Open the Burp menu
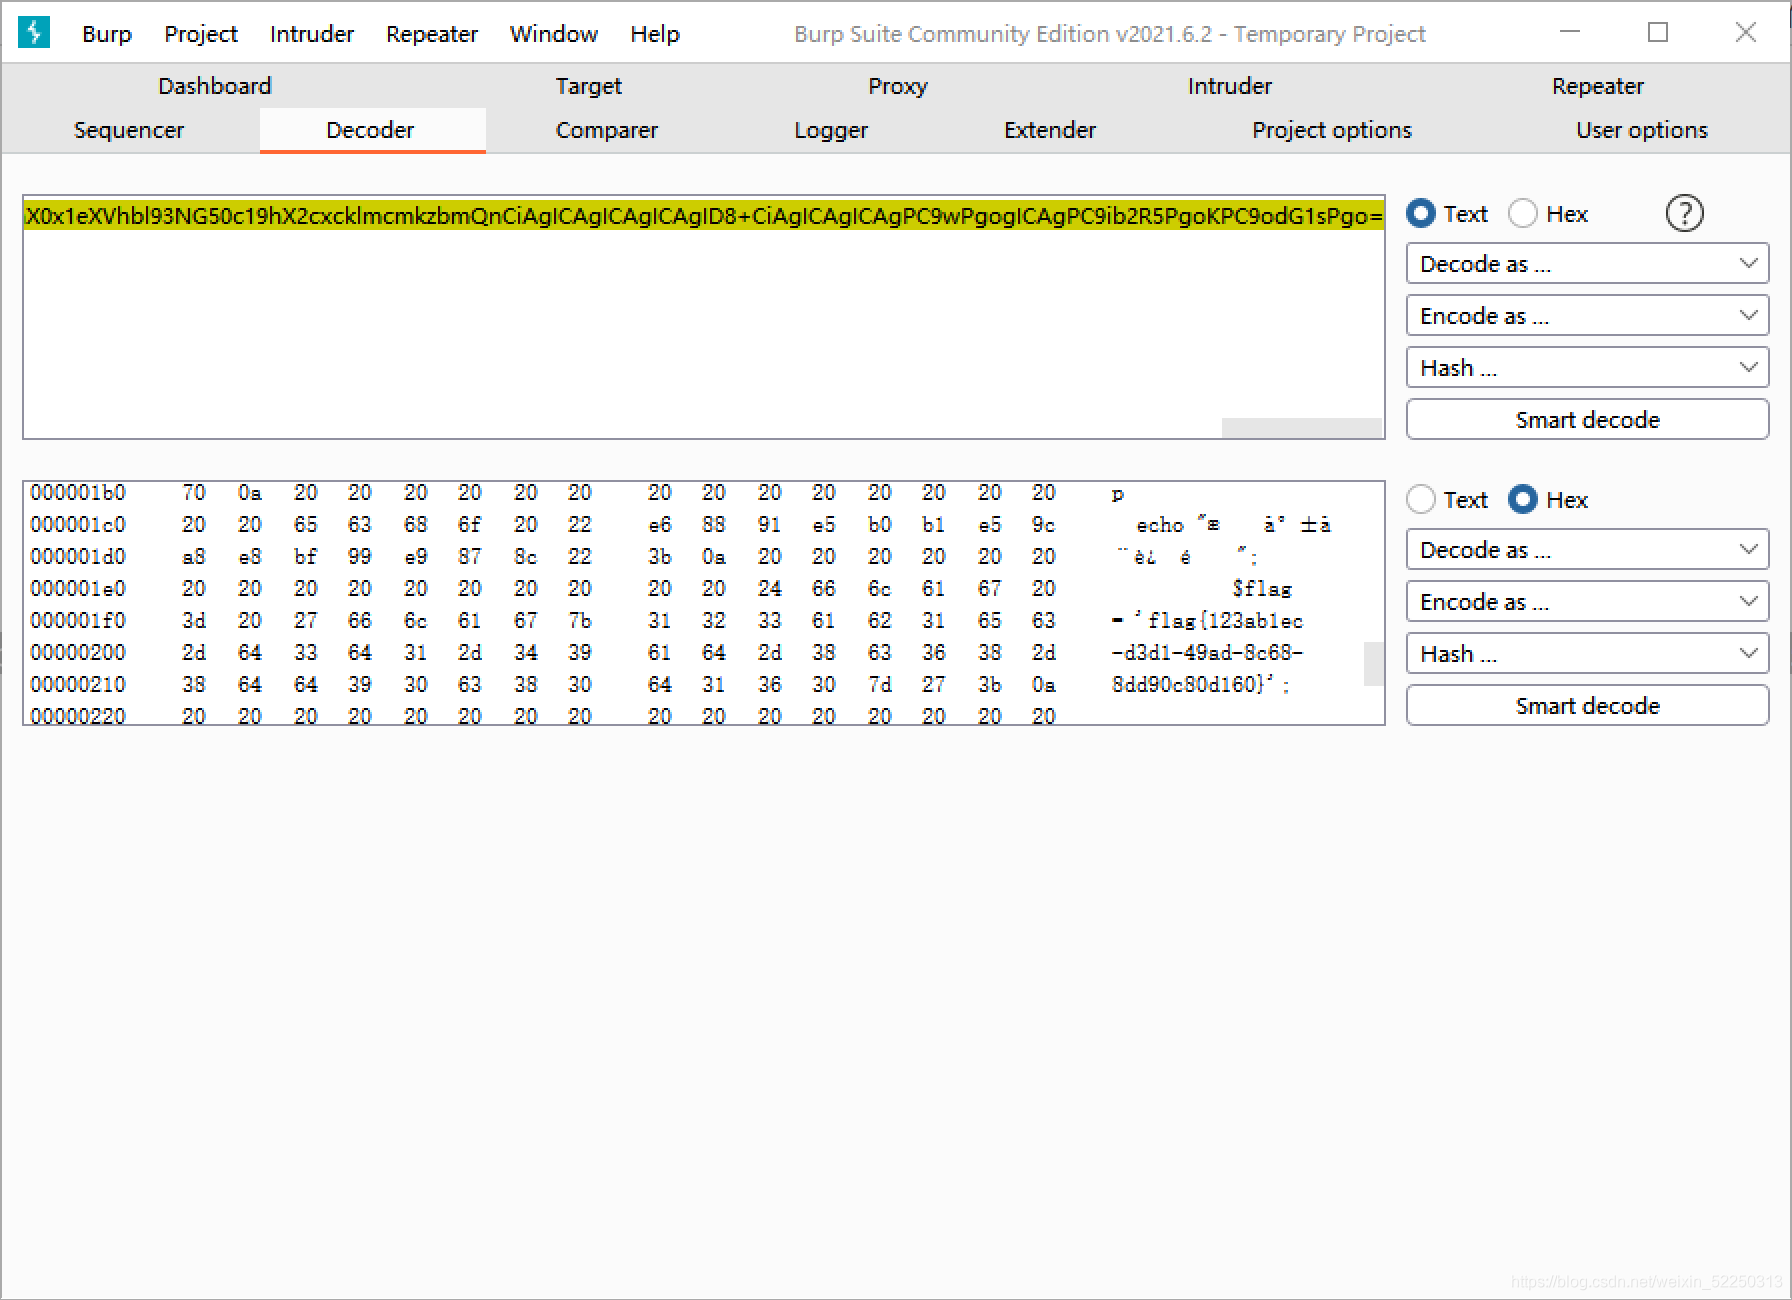 tap(107, 34)
